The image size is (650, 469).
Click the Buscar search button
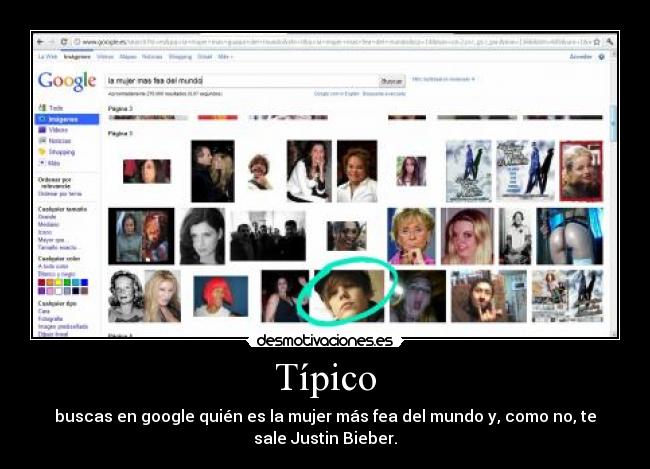pyautogui.click(x=392, y=81)
